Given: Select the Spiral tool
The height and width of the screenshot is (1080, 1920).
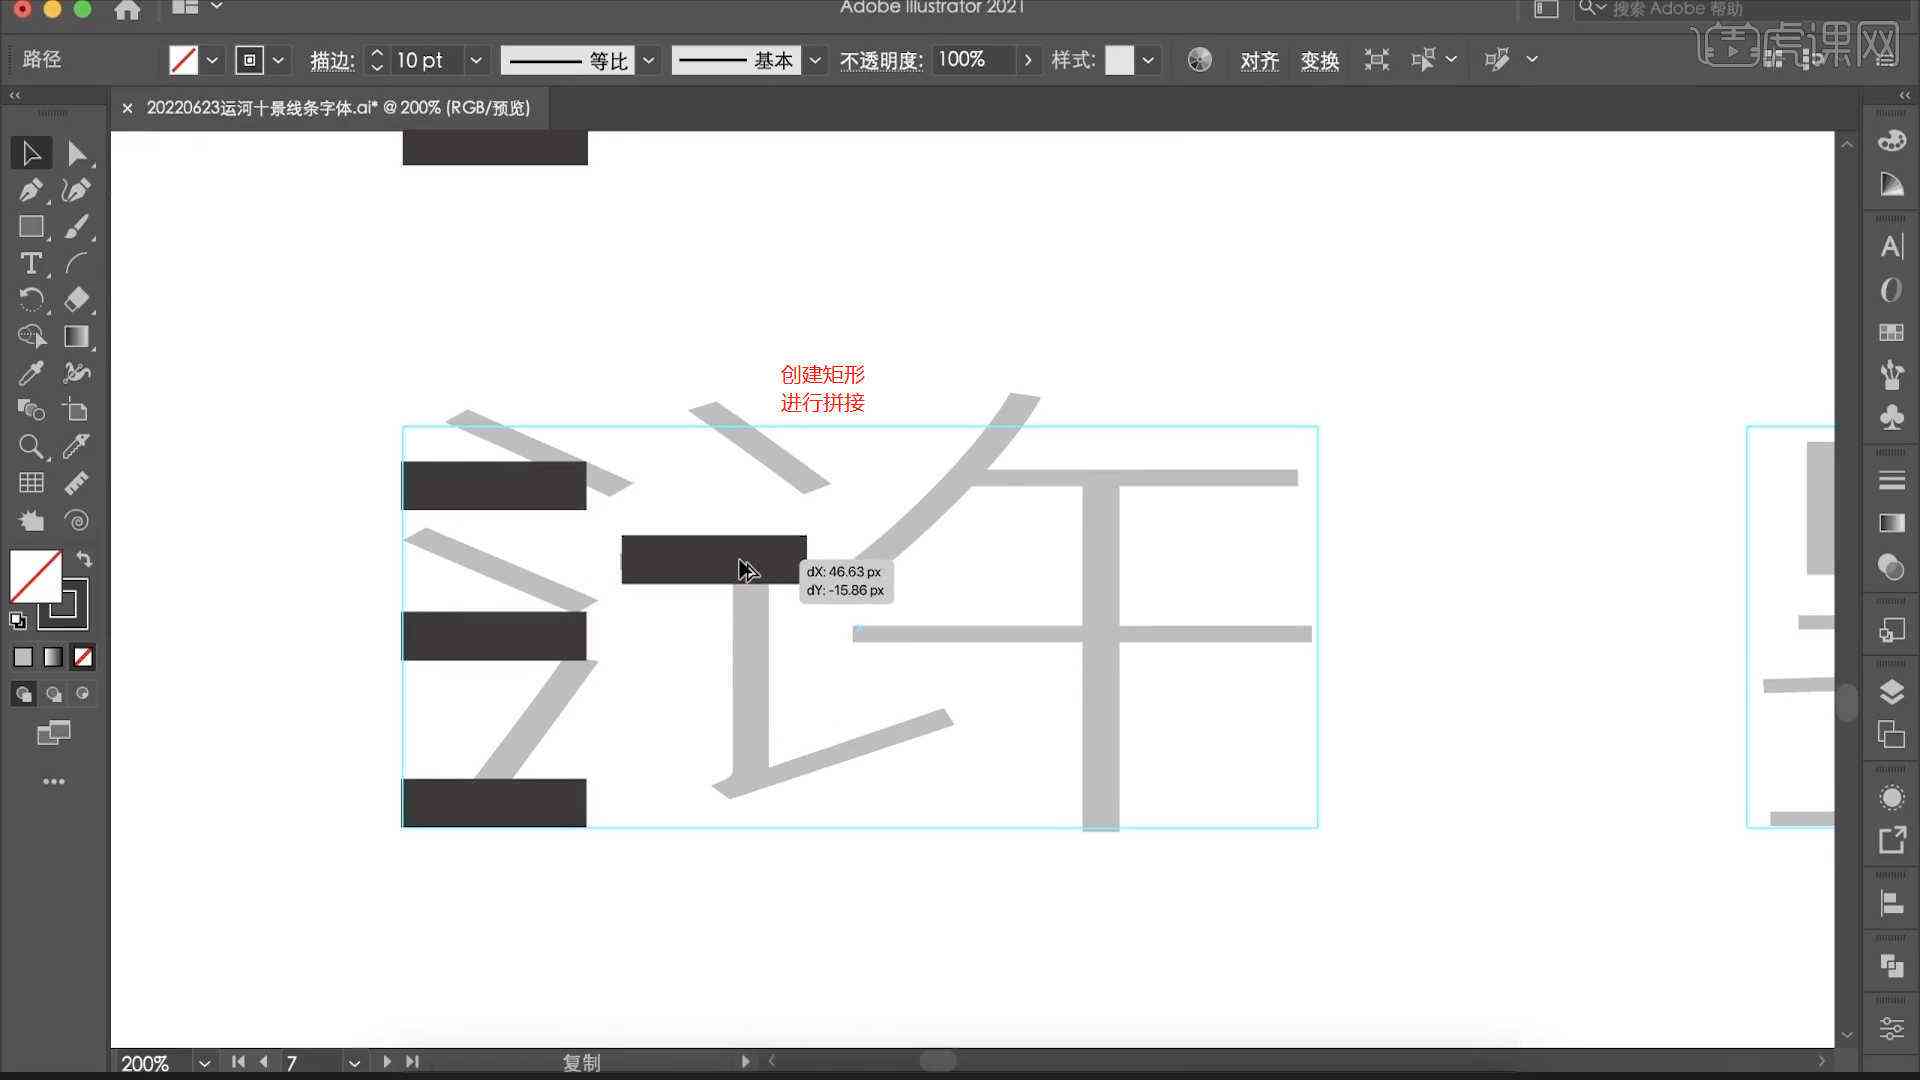Looking at the screenshot, I should 77,520.
